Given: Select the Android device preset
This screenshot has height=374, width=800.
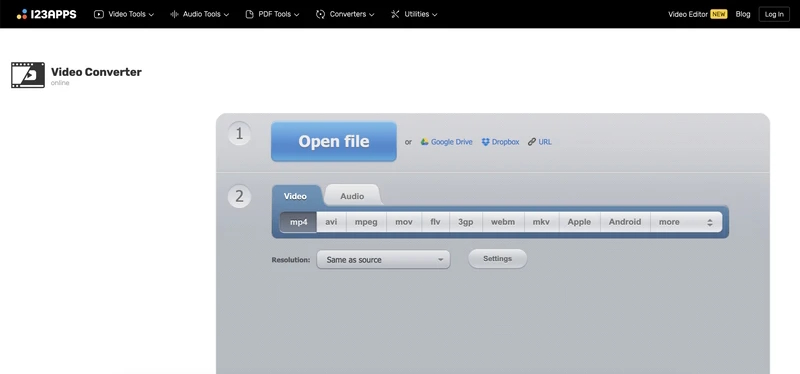Looking at the screenshot, I should tap(625, 222).
